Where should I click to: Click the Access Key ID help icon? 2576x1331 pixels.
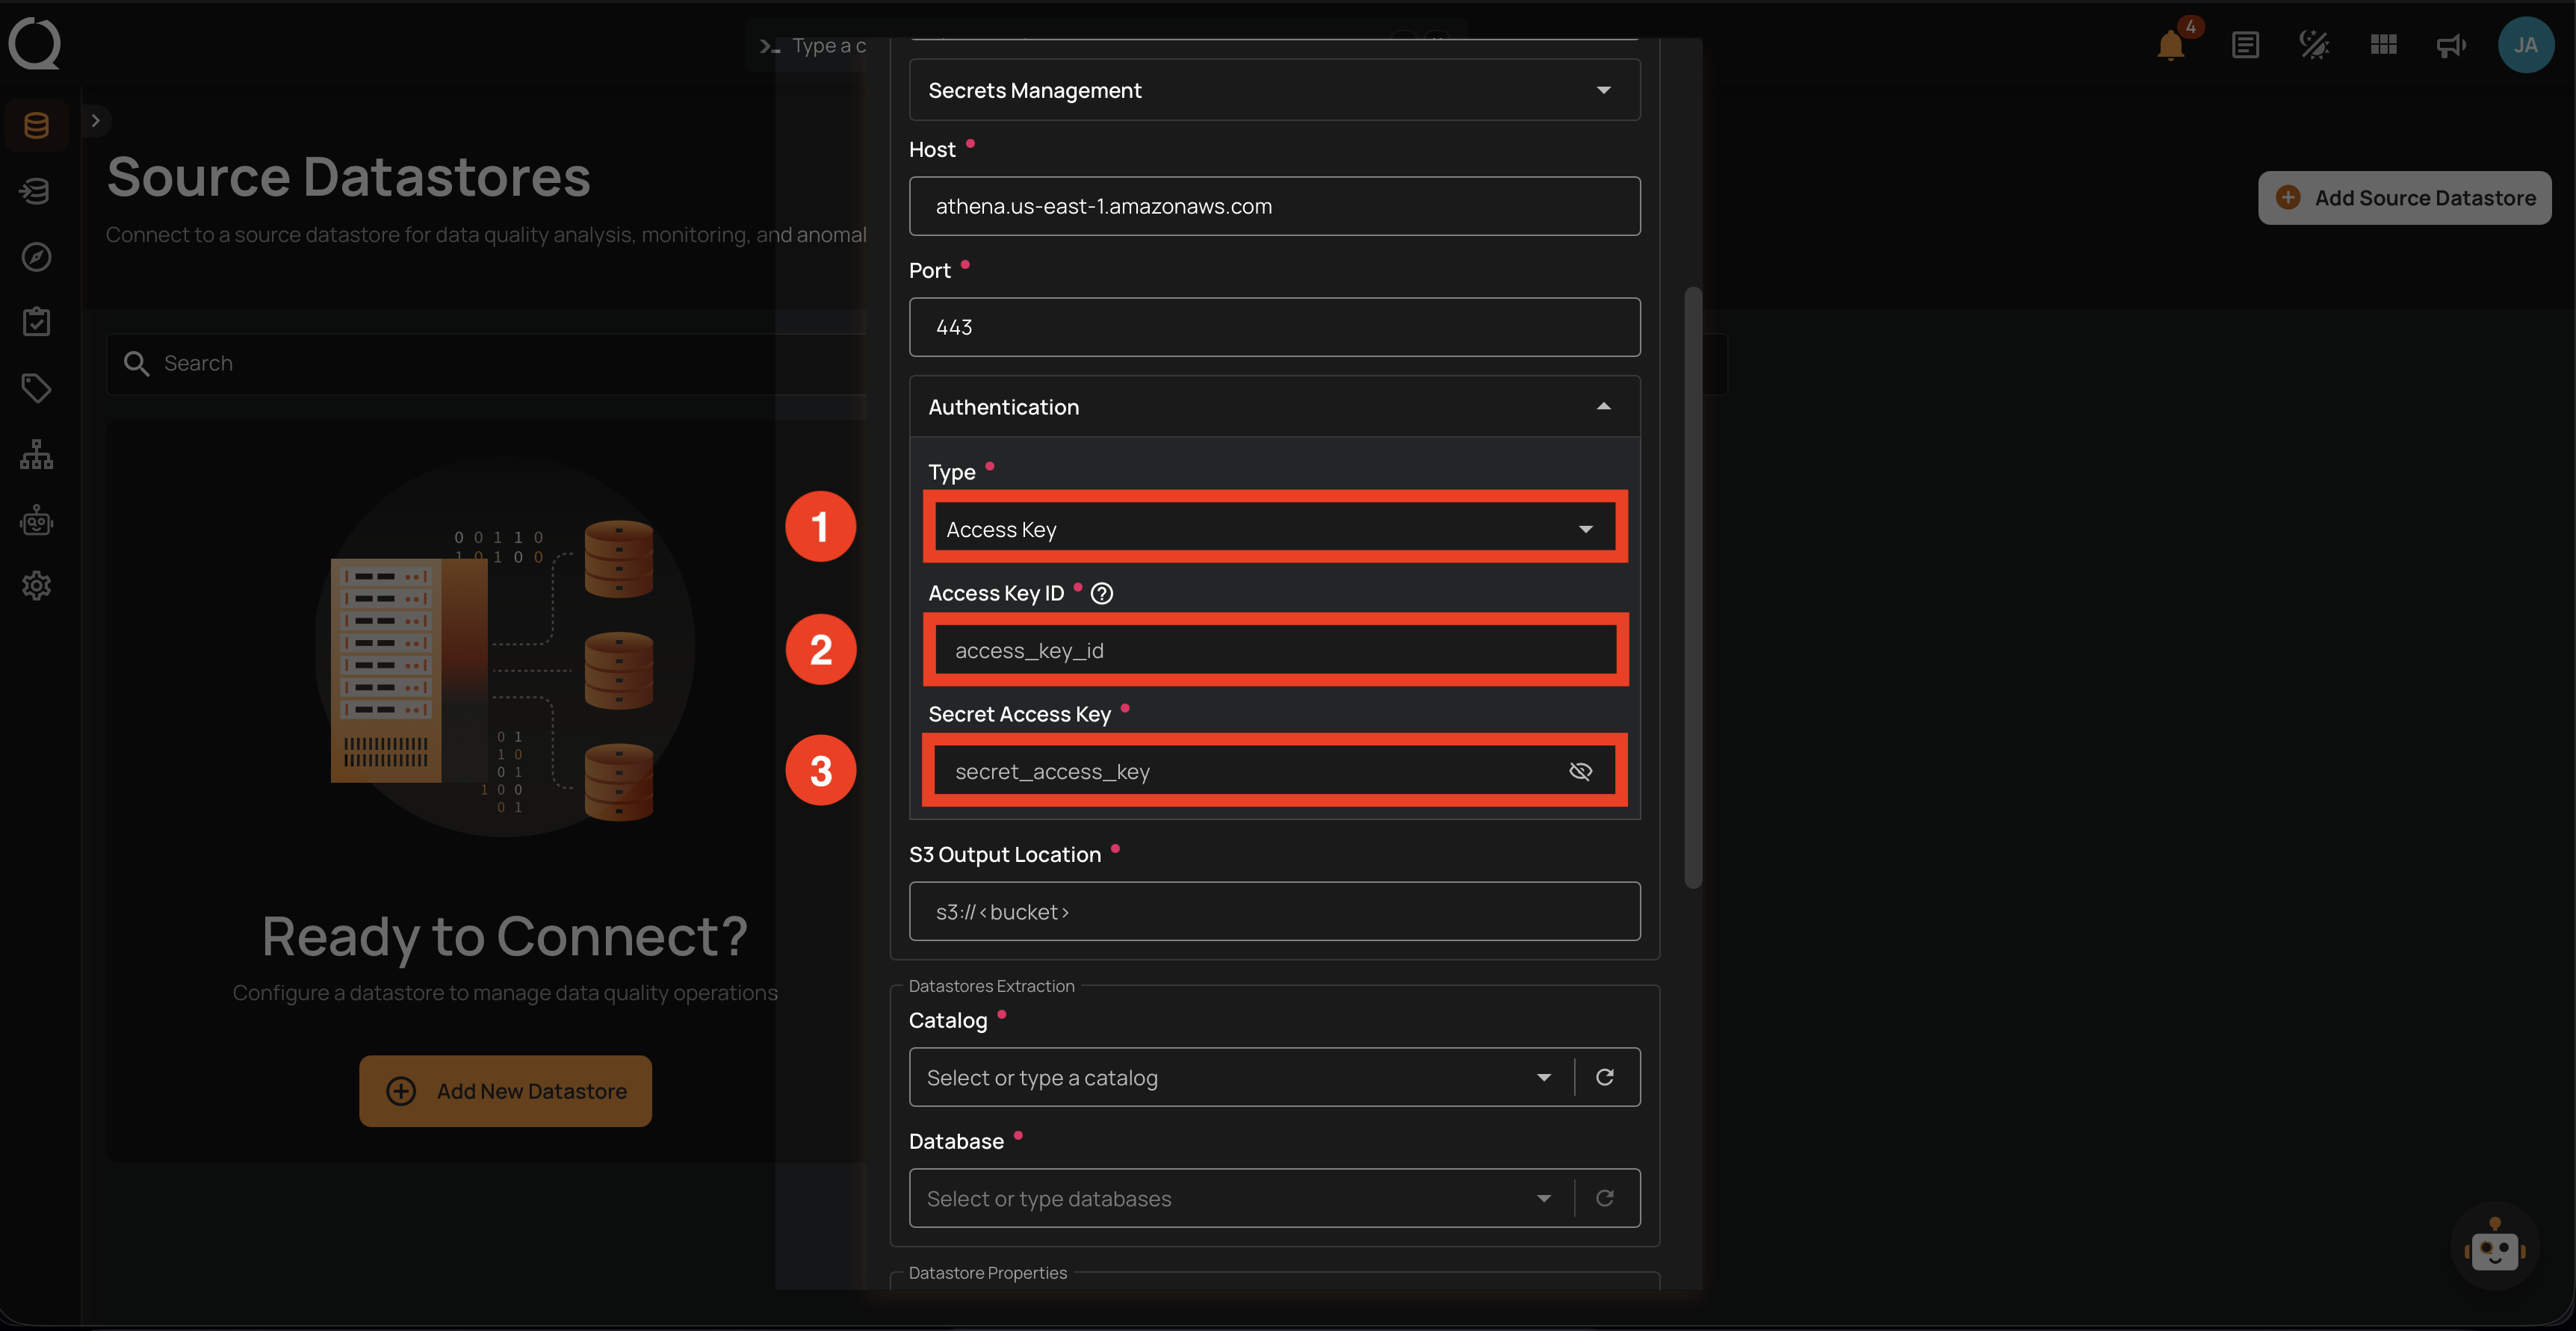point(1102,593)
